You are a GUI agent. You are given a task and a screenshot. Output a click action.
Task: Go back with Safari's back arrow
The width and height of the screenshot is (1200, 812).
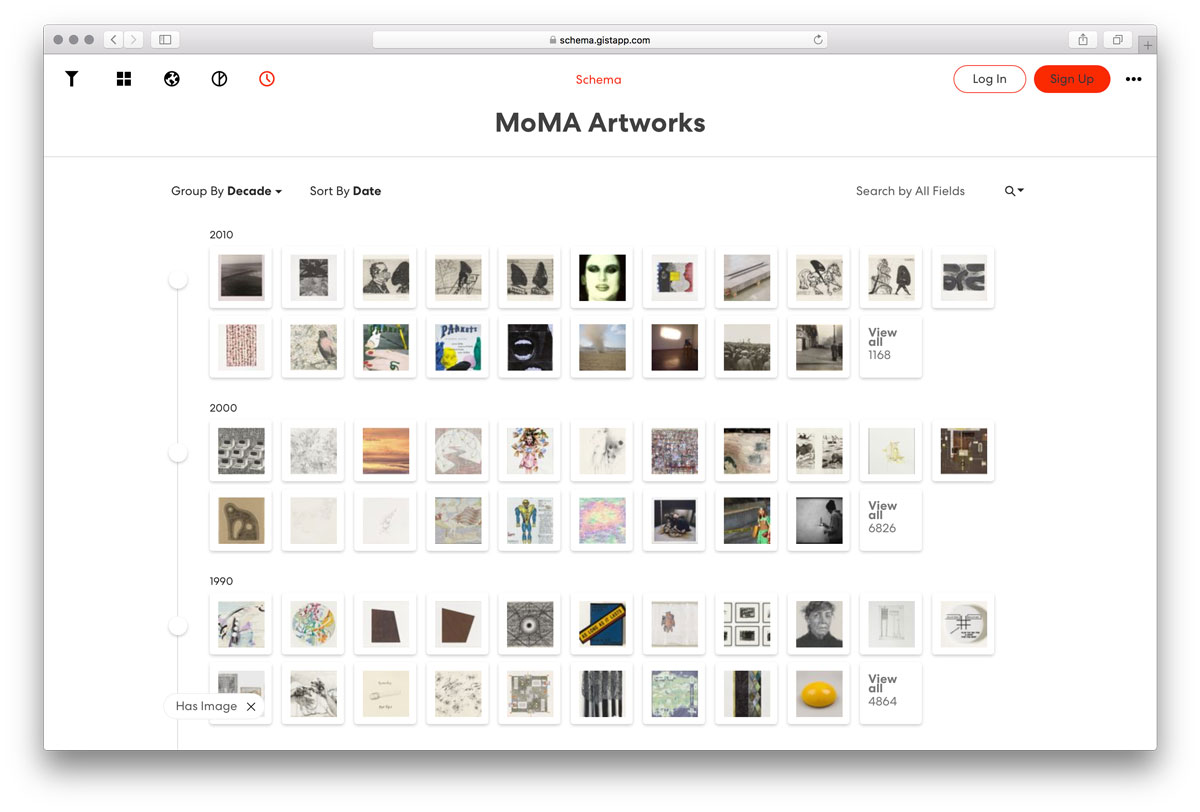coord(114,40)
